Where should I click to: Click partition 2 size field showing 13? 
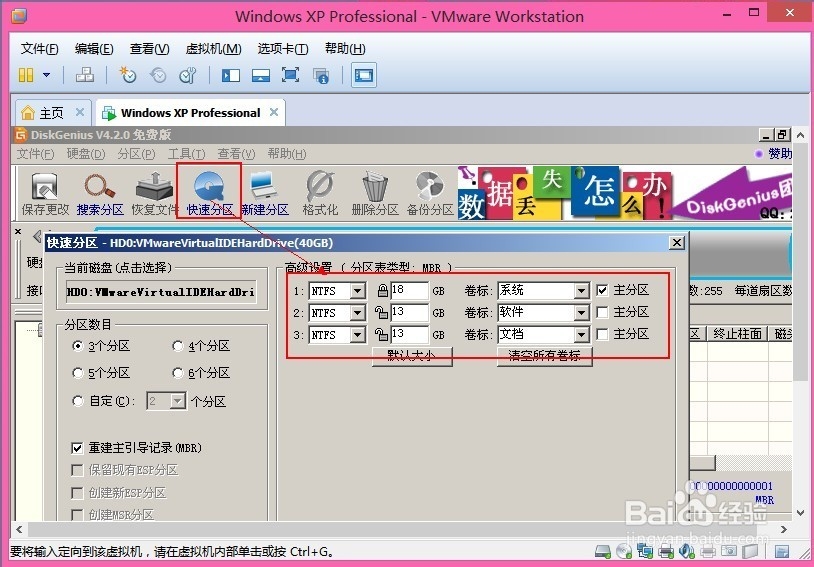(410, 313)
